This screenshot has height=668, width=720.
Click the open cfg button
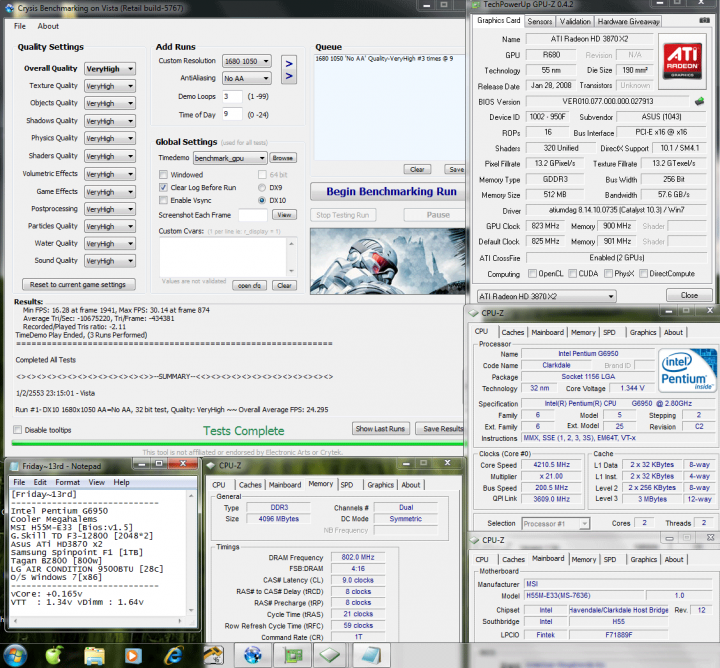249,286
